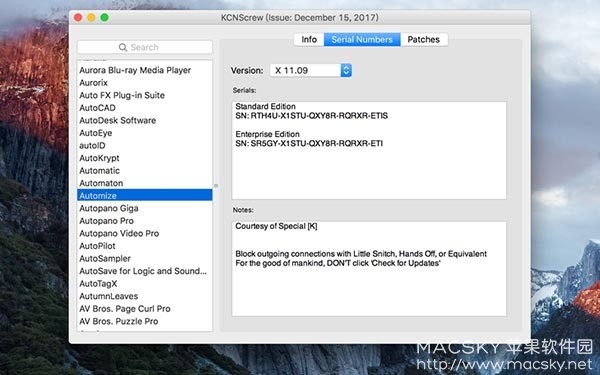Click the green zoom window button

tap(104, 18)
